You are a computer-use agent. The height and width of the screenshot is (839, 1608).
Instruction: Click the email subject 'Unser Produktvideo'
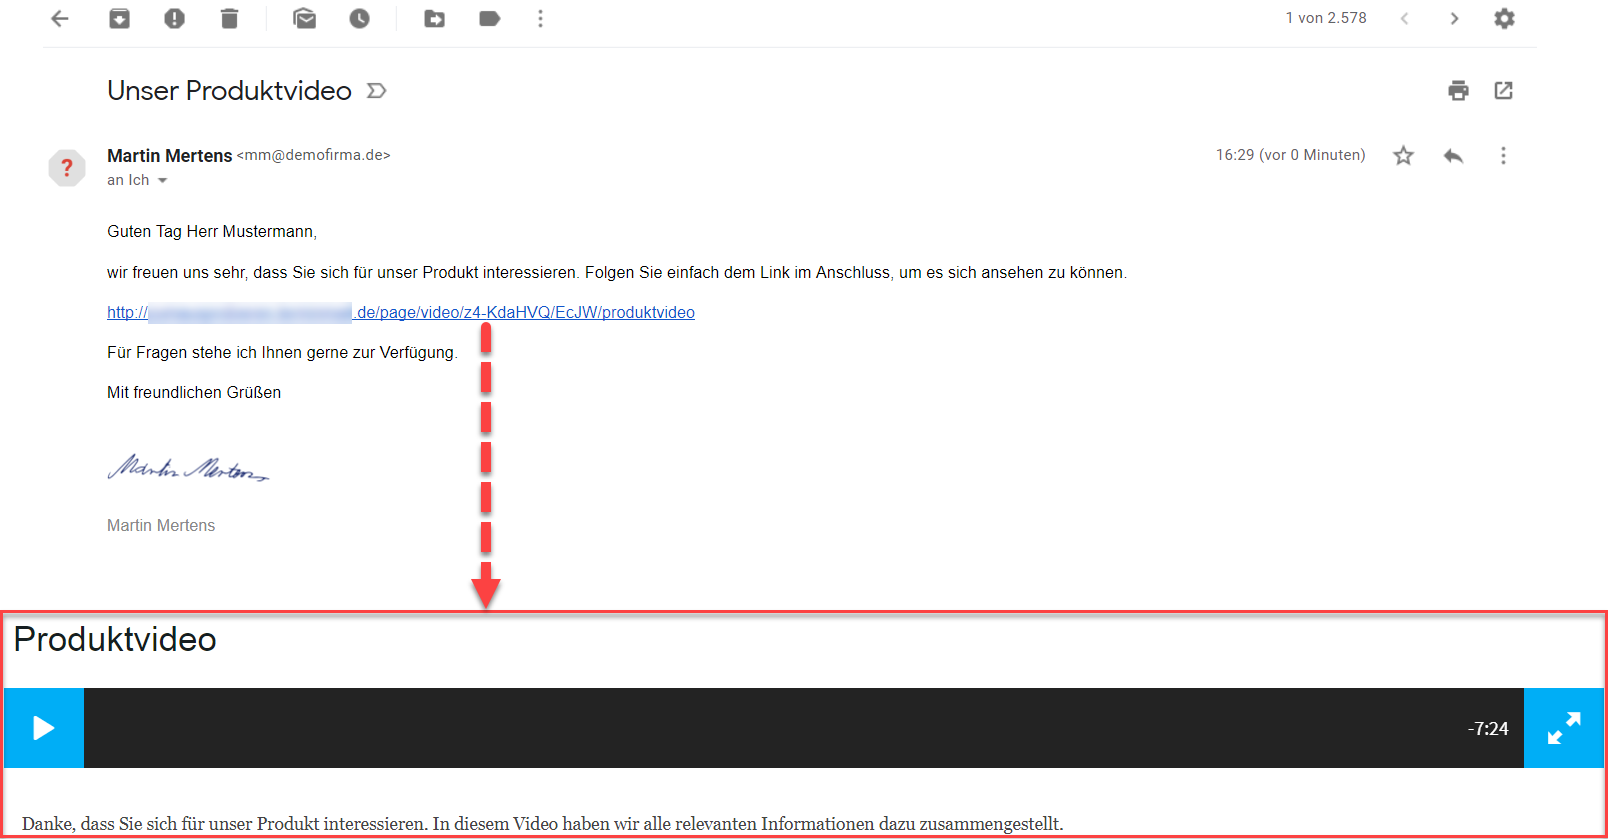click(x=229, y=91)
